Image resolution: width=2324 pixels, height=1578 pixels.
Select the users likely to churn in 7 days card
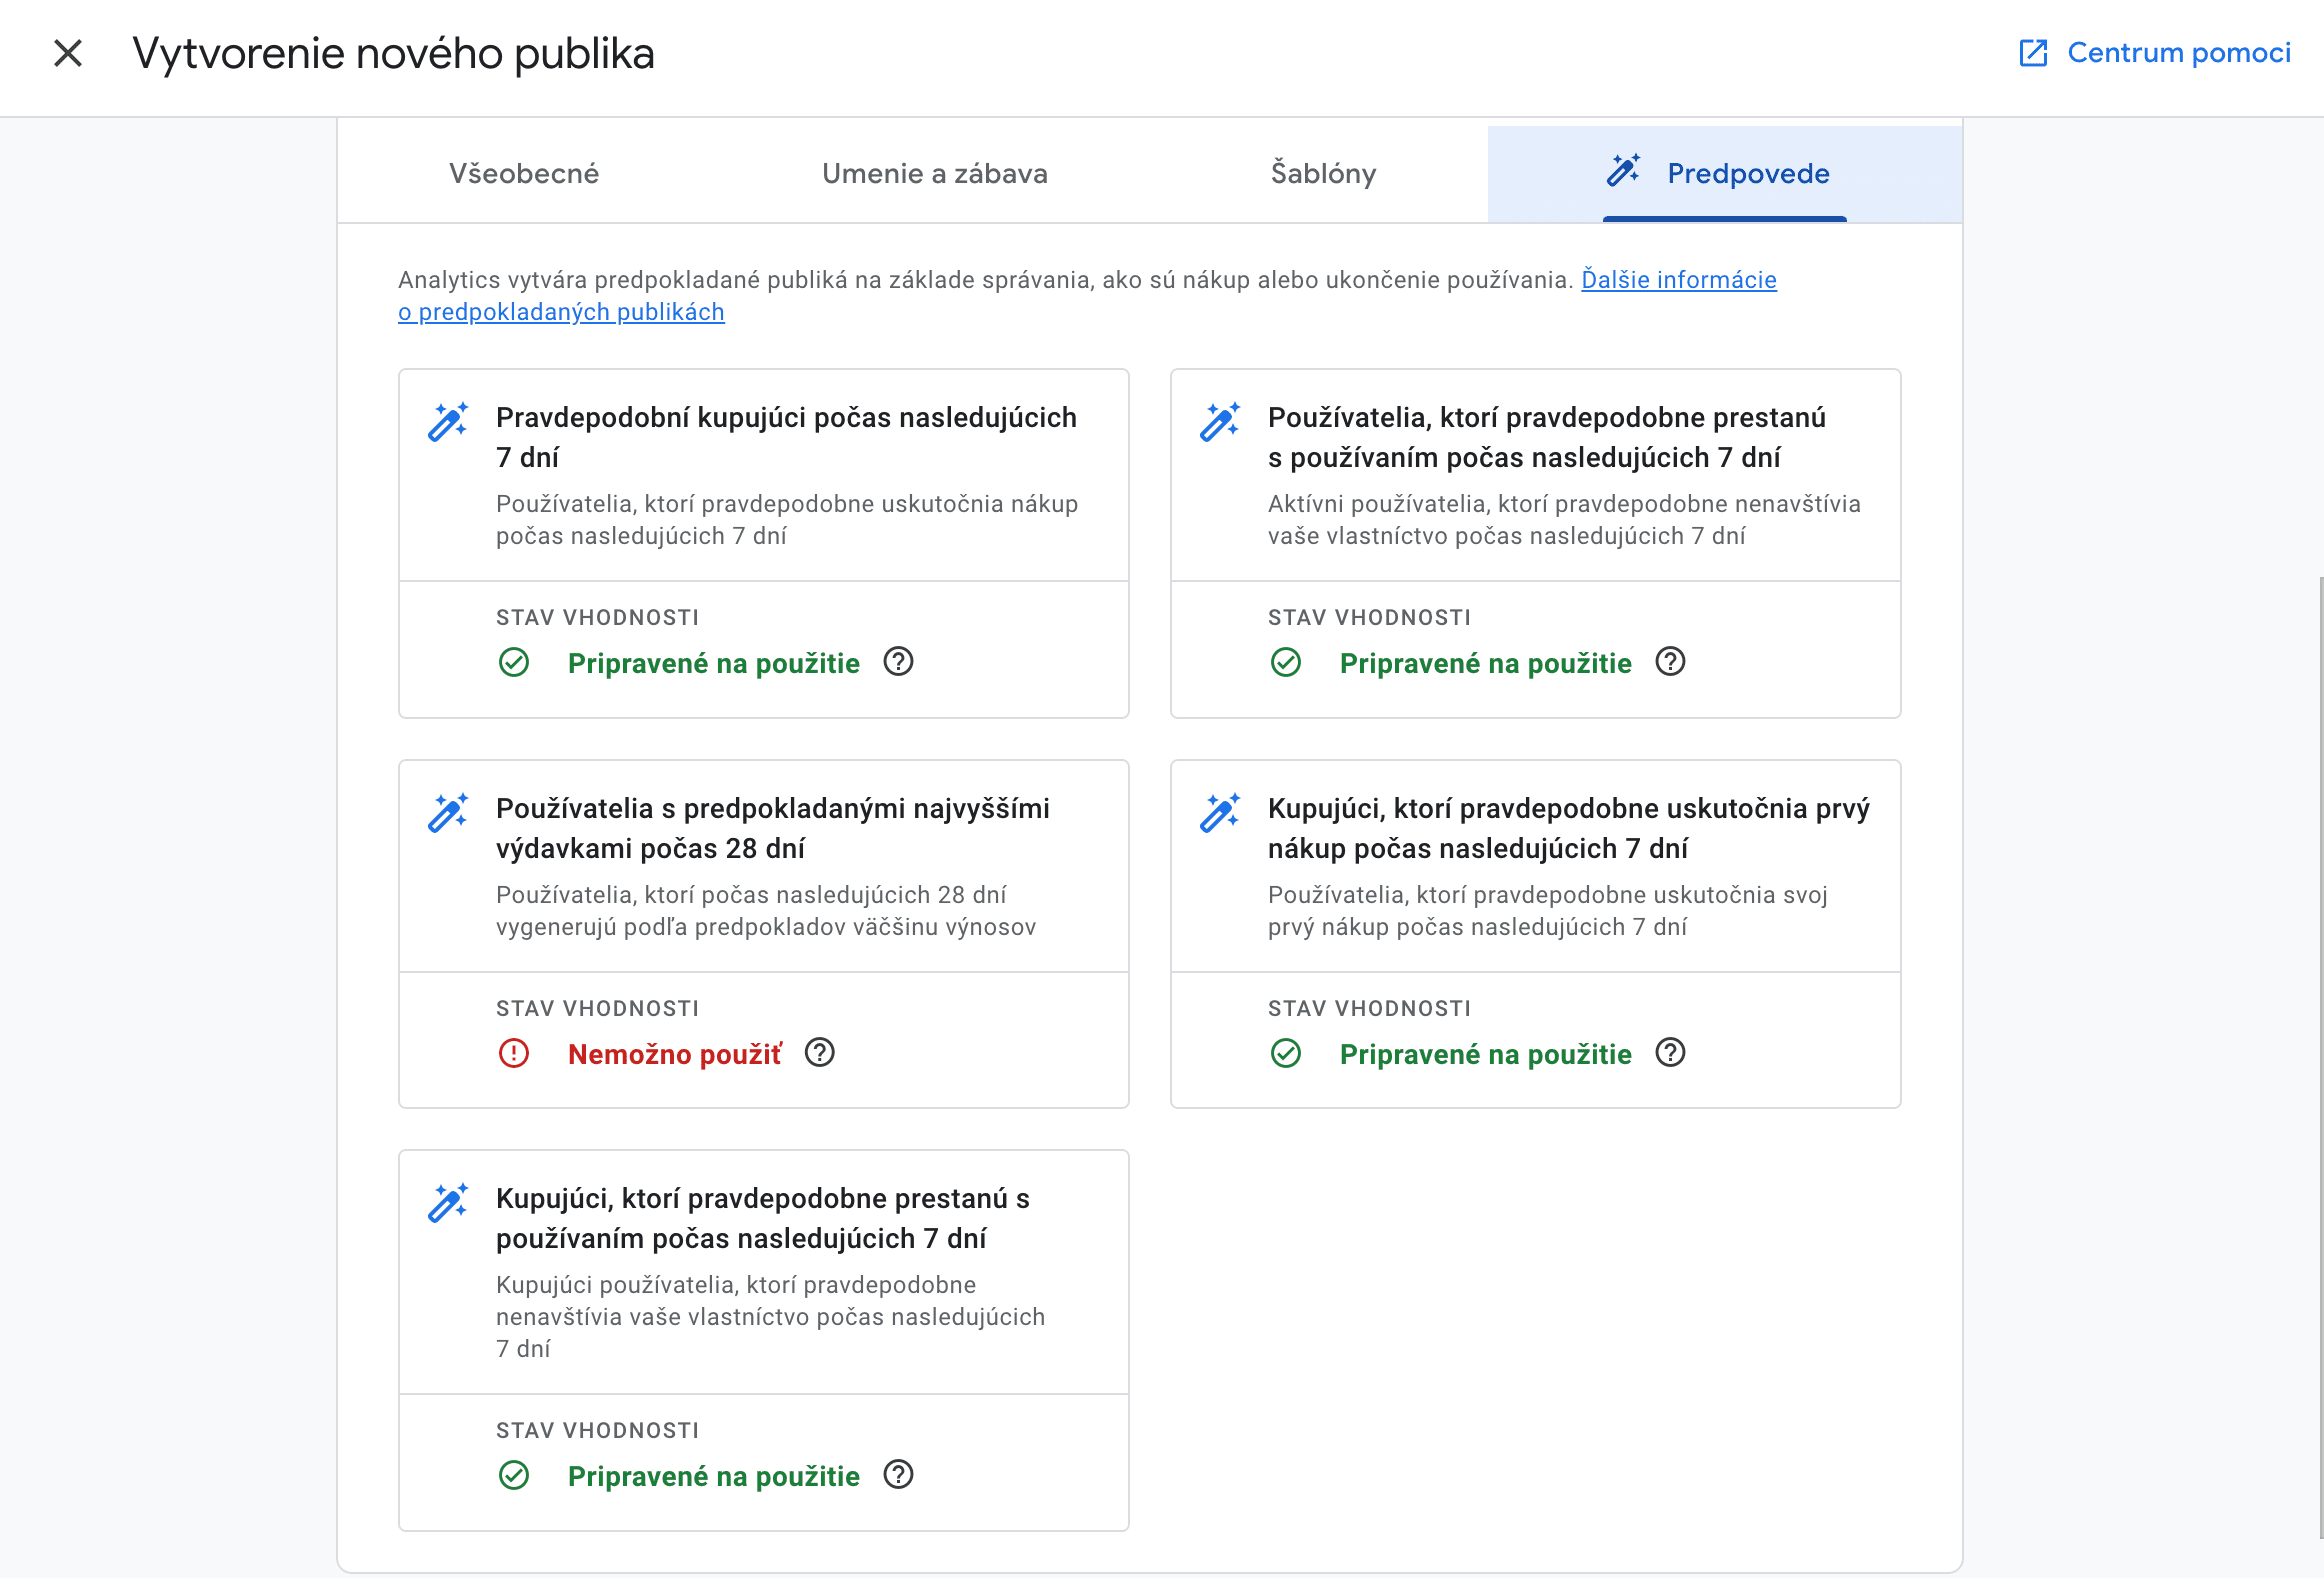(1545, 437)
